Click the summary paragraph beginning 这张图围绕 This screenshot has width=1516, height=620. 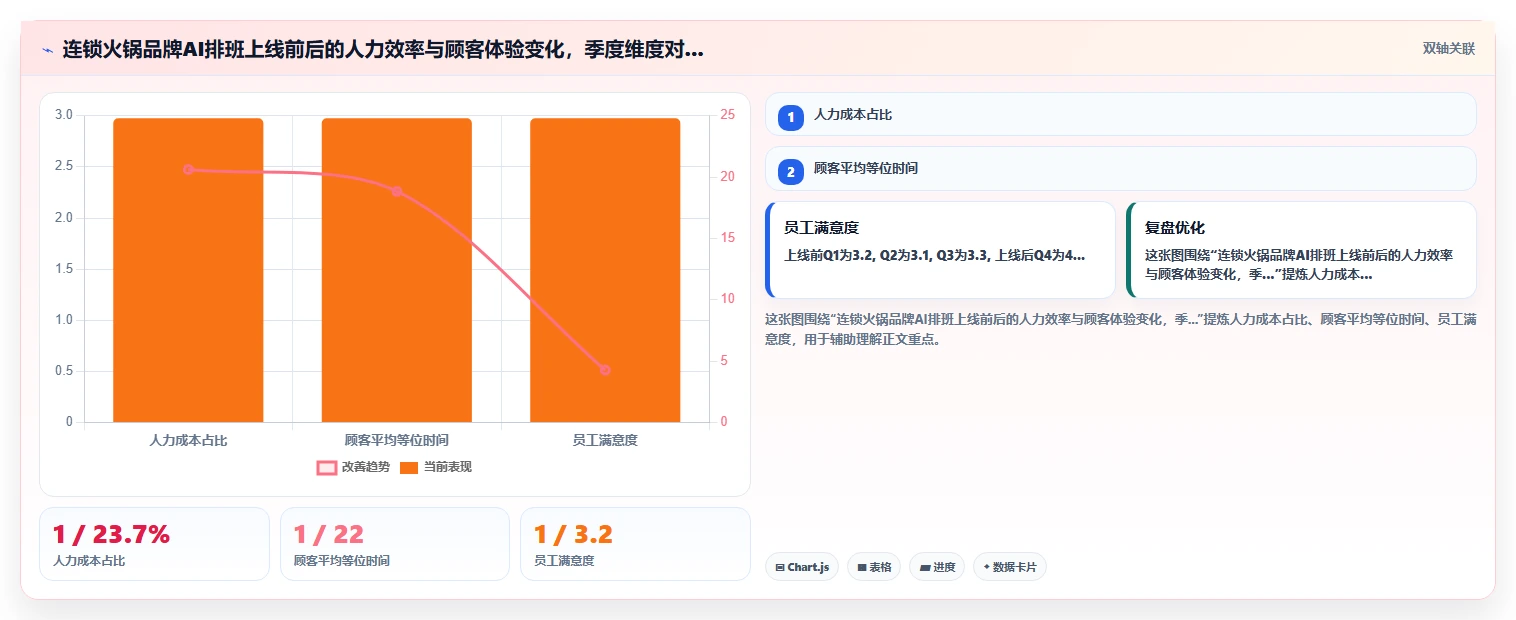(x=1120, y=329)
